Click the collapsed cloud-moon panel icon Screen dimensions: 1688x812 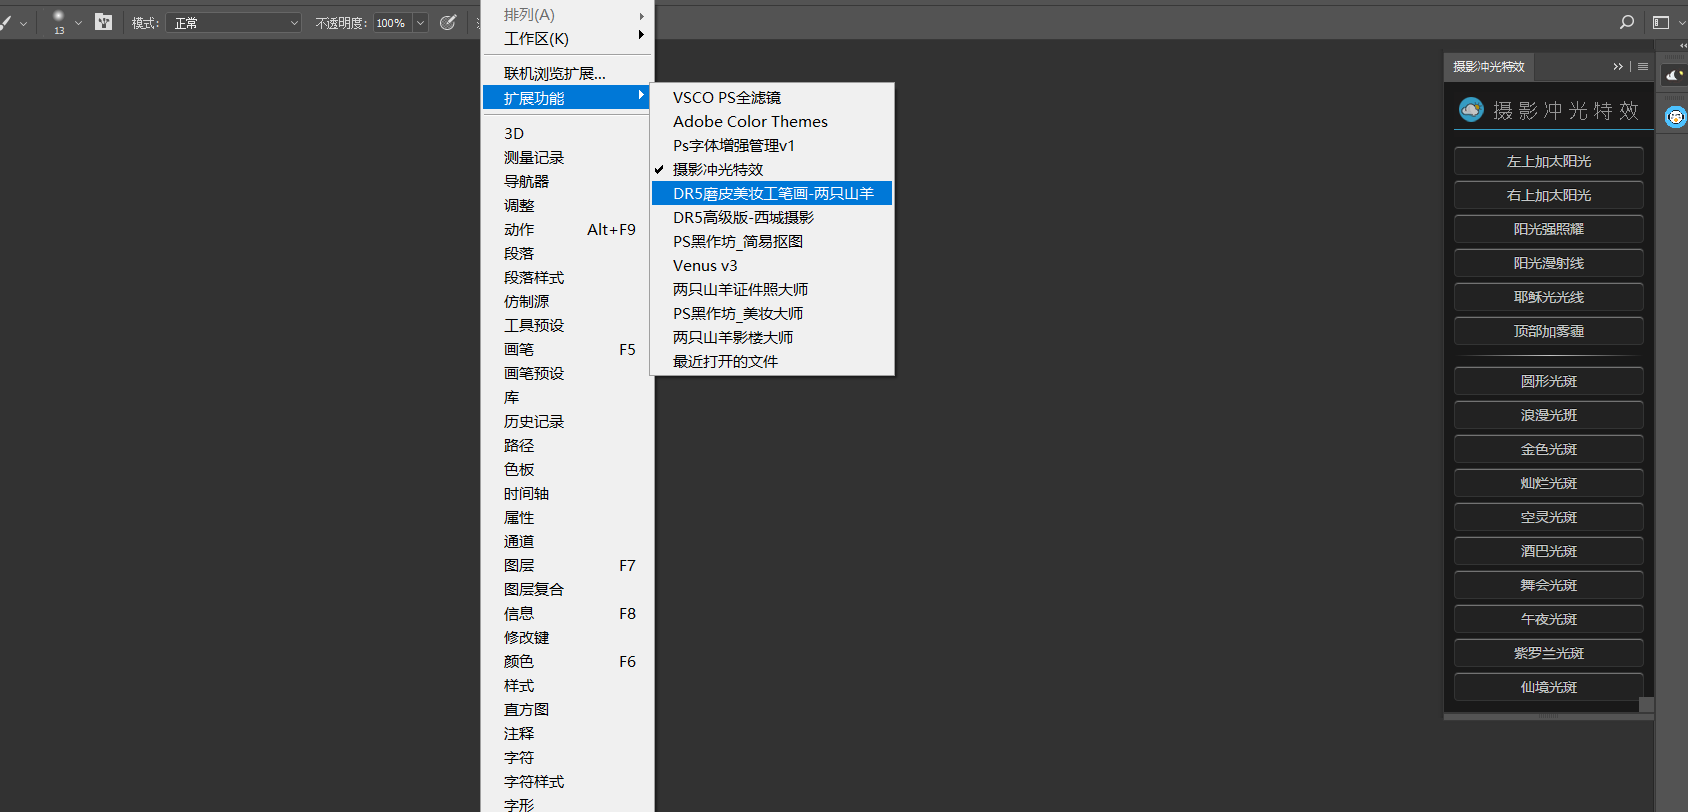[1674, 75]
